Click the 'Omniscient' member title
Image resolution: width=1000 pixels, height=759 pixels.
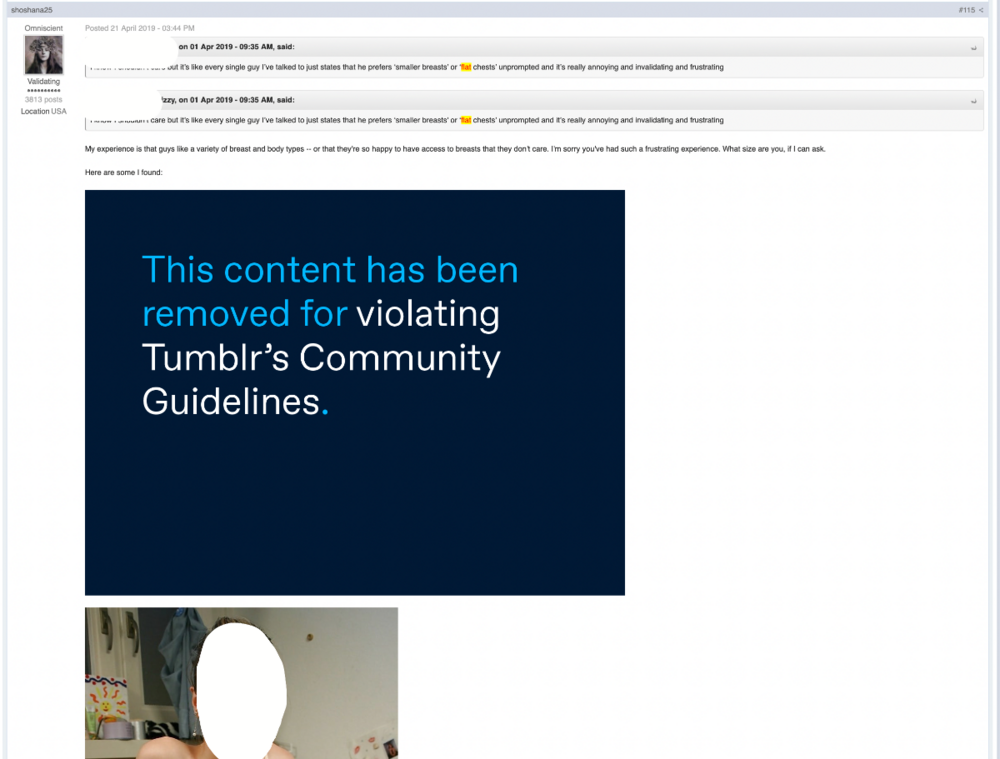[43, 28]
